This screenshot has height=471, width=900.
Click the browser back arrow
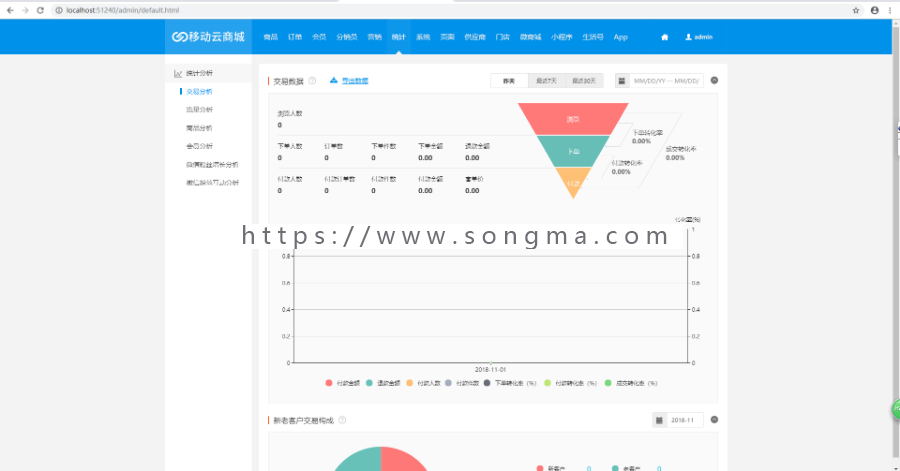[x=10, y=10]
